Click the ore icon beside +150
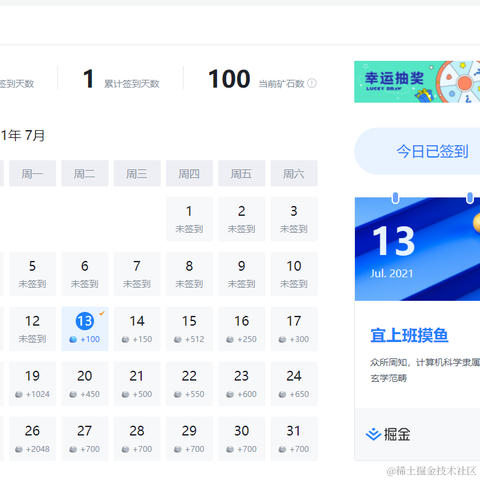 pyautogui.click(x=125, y=339)
